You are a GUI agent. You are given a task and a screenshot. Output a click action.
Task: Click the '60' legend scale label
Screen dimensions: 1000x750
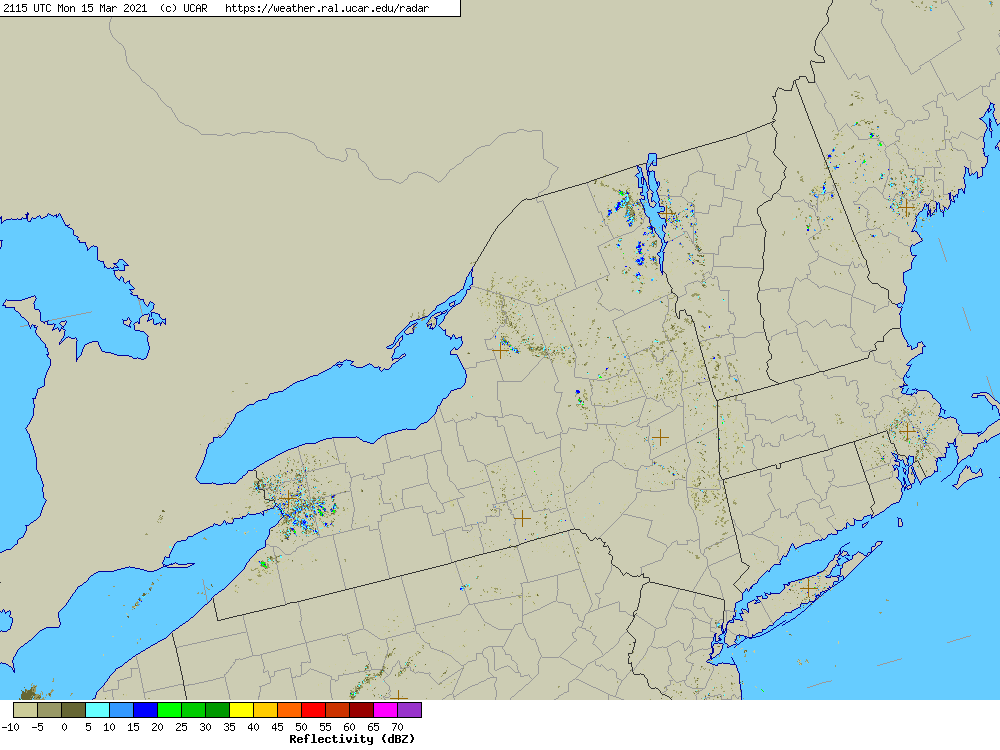coord(349,727)
